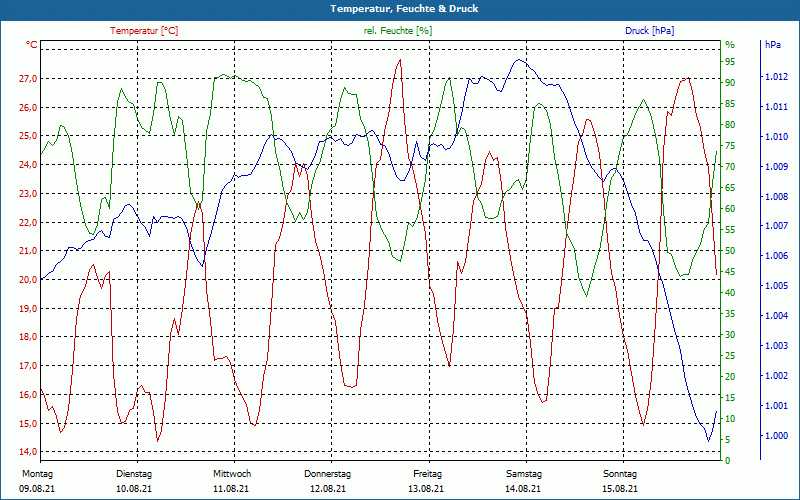Image resolution: width=800 pixels, height=500 pixels.
Task: Click the Druck [hPa] legend label
Action: tap(649, 31)
